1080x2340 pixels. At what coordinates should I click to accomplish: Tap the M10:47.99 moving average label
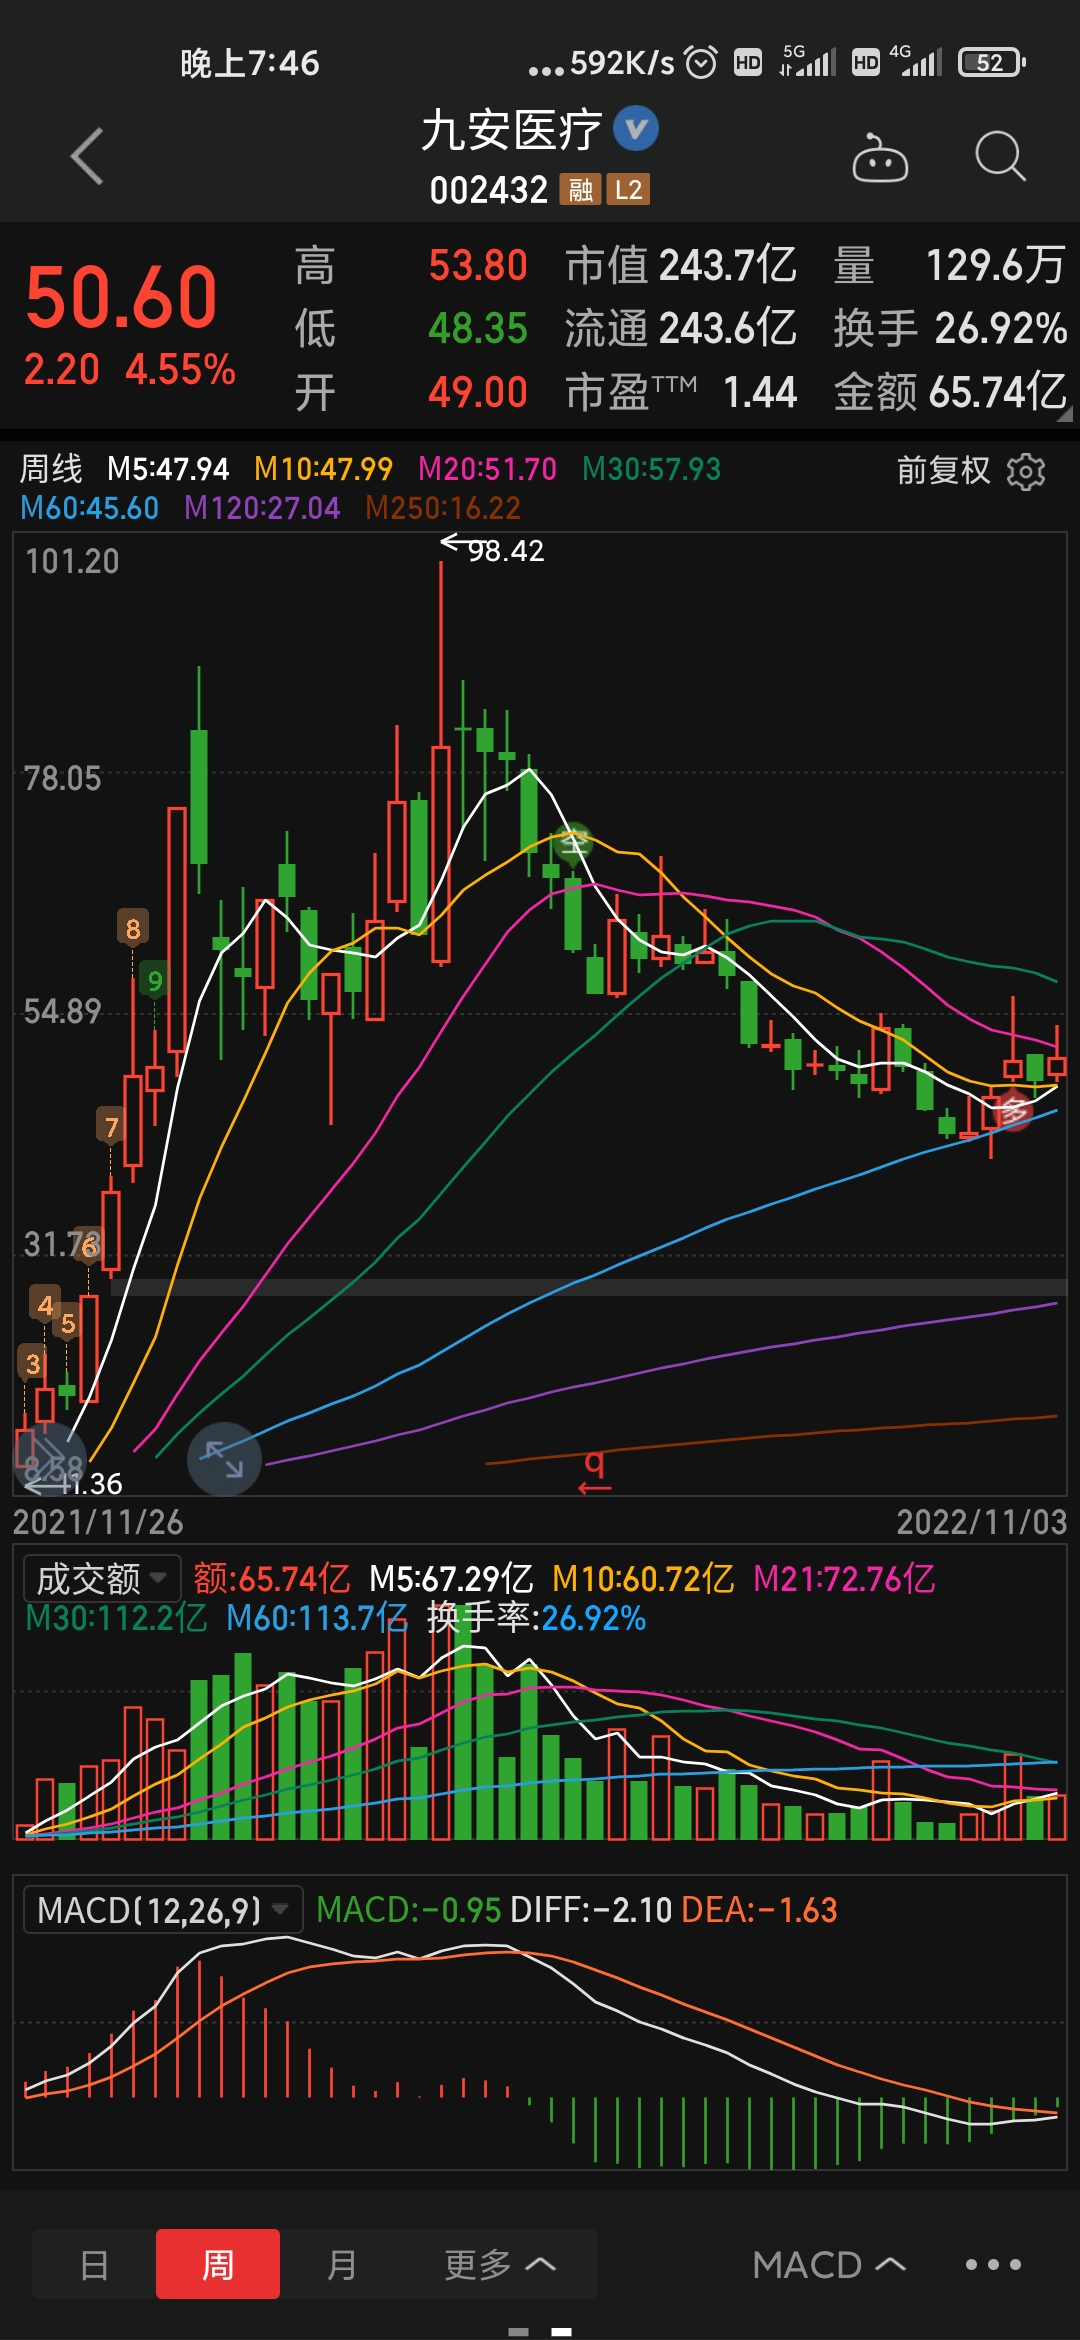click(323, 468)
